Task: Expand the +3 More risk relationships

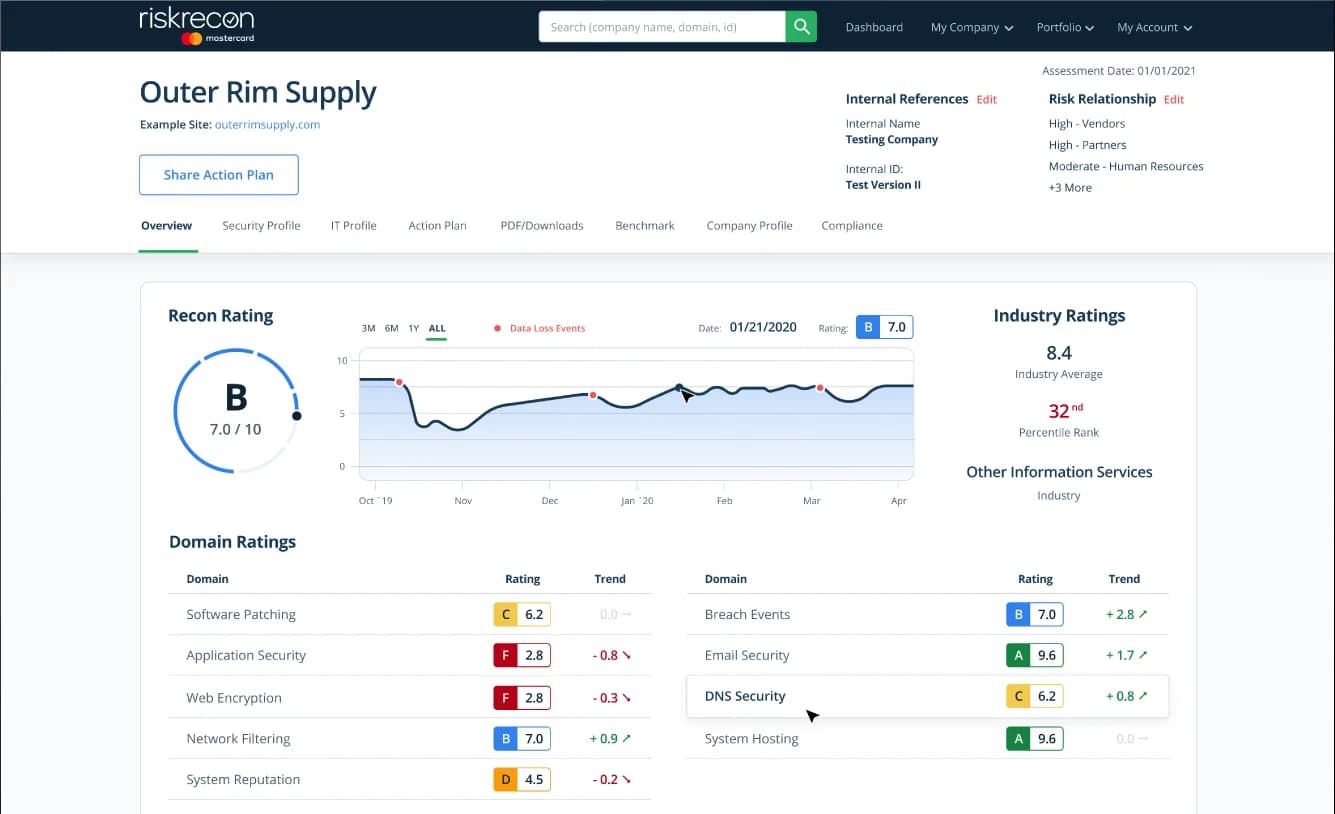Action: click(x=1070, y=188)
